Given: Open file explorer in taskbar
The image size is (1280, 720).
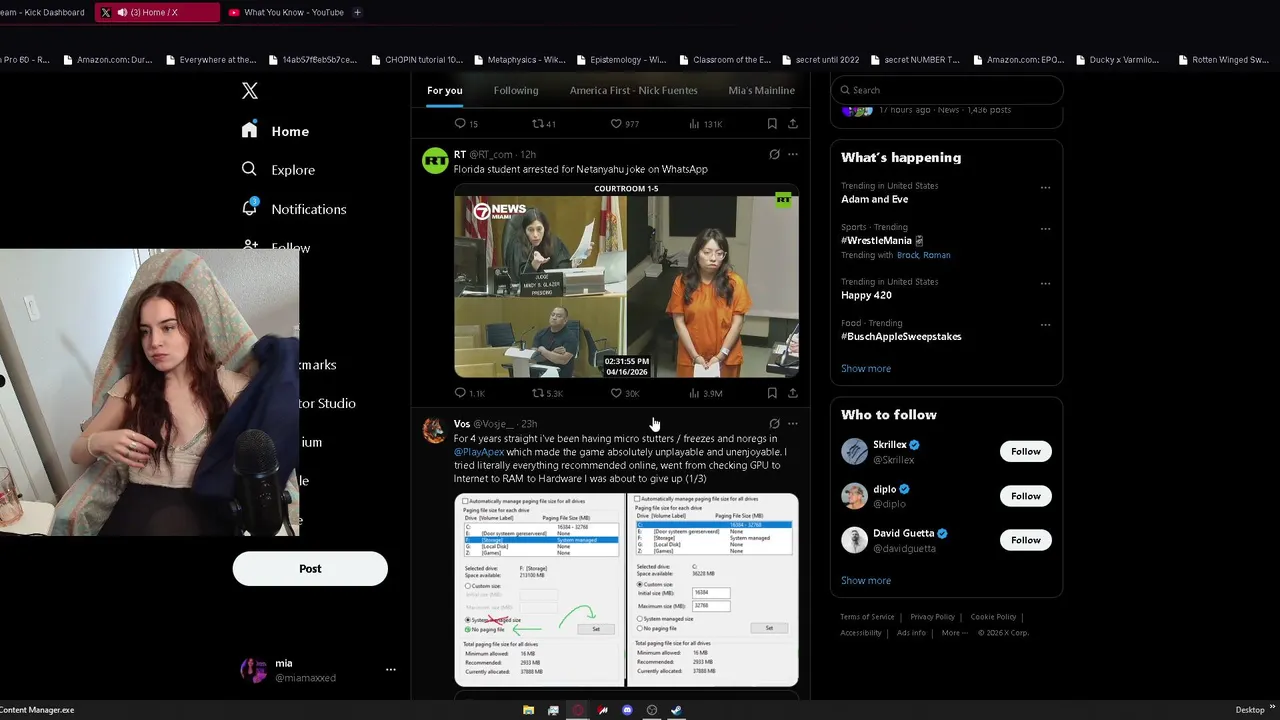Looking at the screenshot, I should click(x=528, y=710).
